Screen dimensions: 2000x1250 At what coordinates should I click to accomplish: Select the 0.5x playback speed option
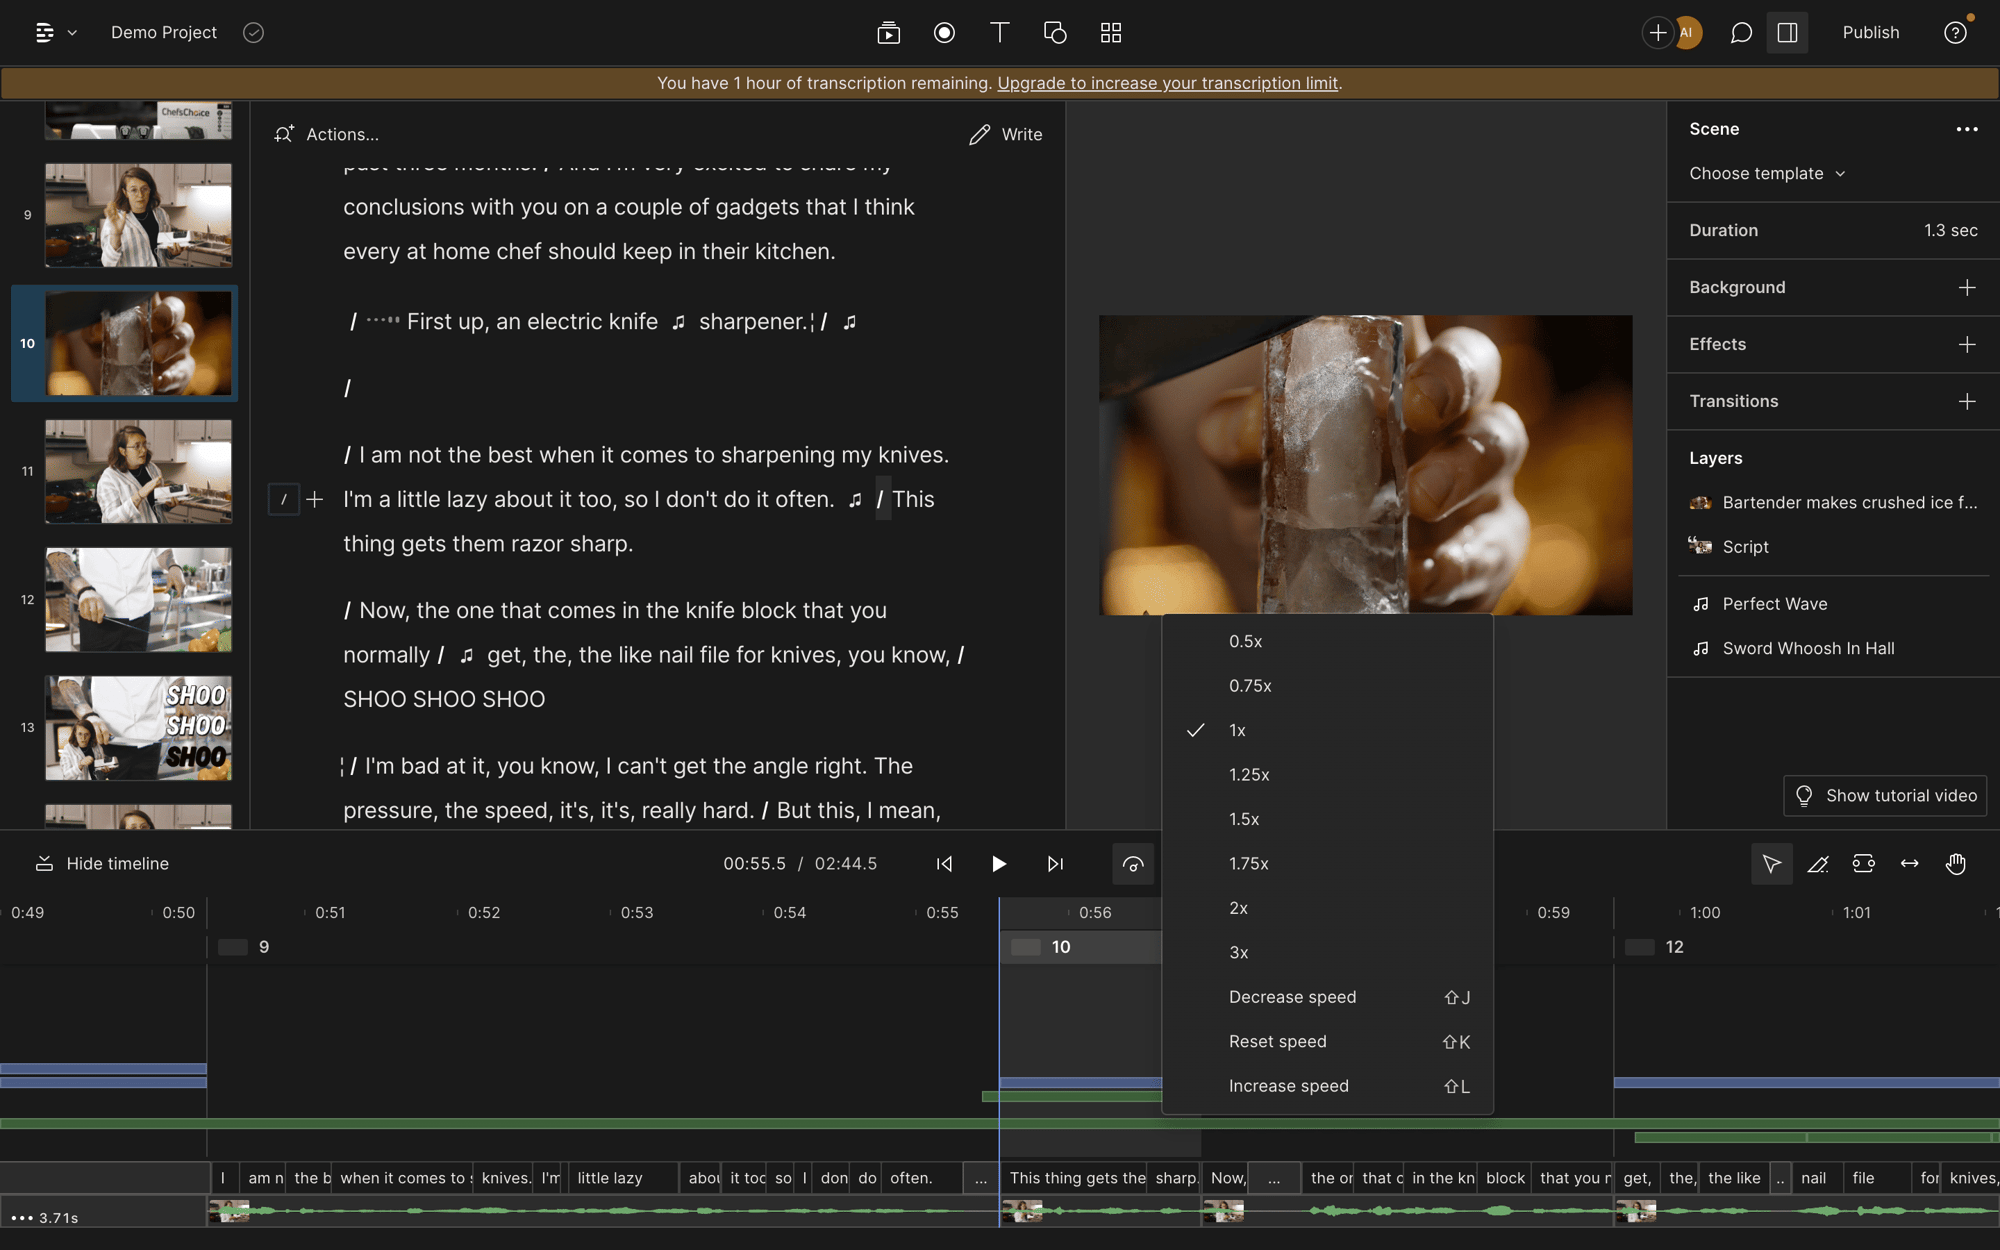click(x=1243, y=641)
